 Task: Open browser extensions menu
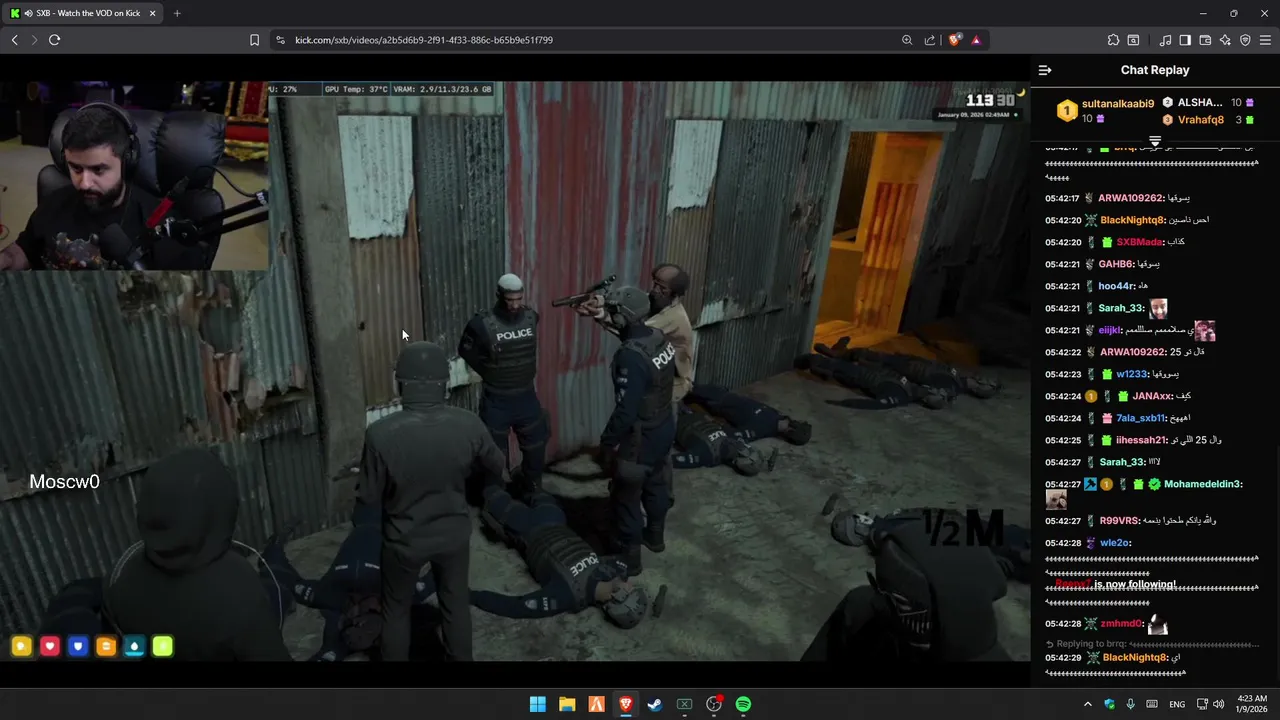[x=1113, y=40]
